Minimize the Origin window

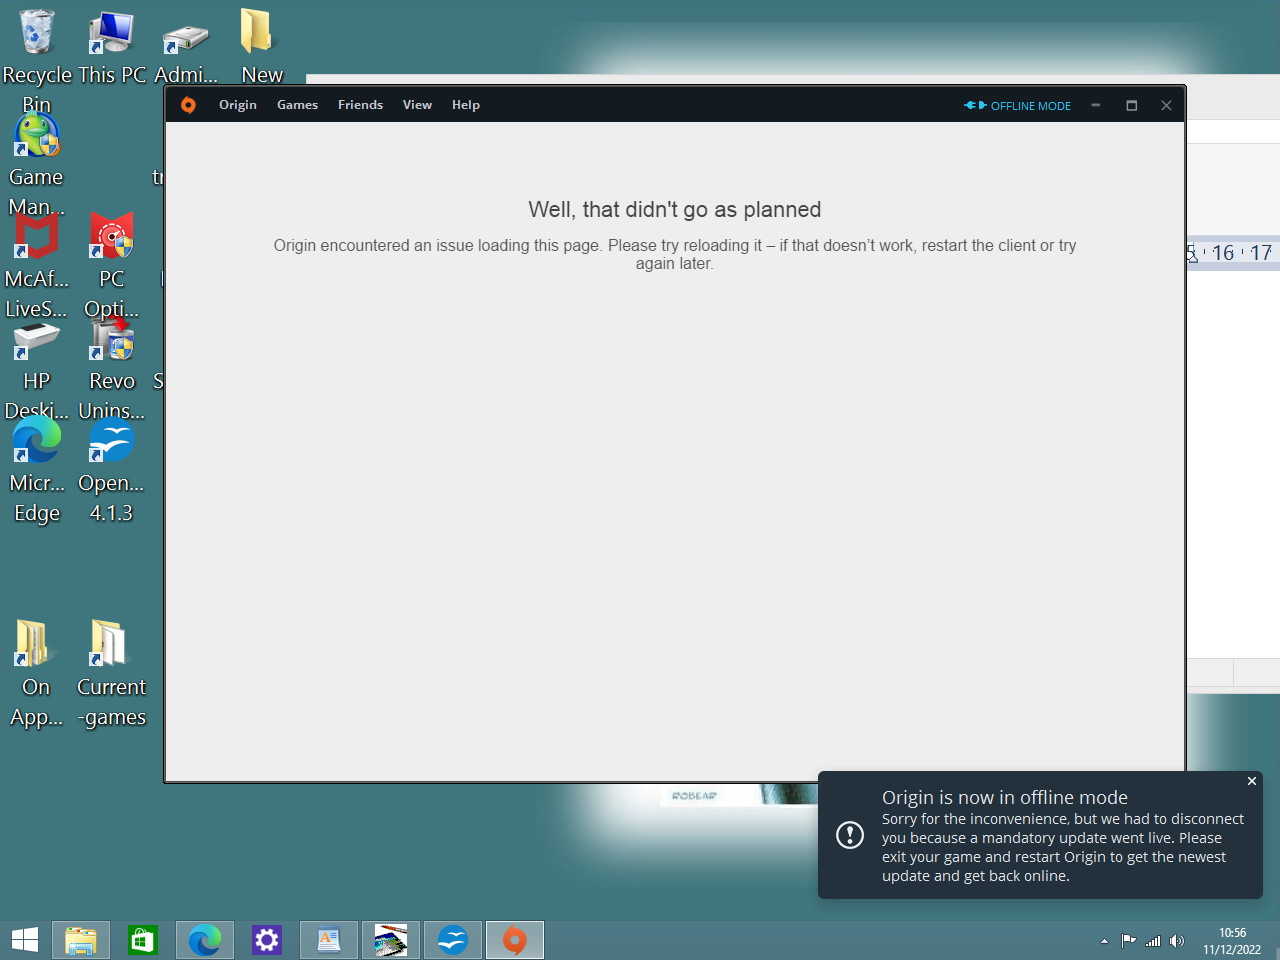1096,105
